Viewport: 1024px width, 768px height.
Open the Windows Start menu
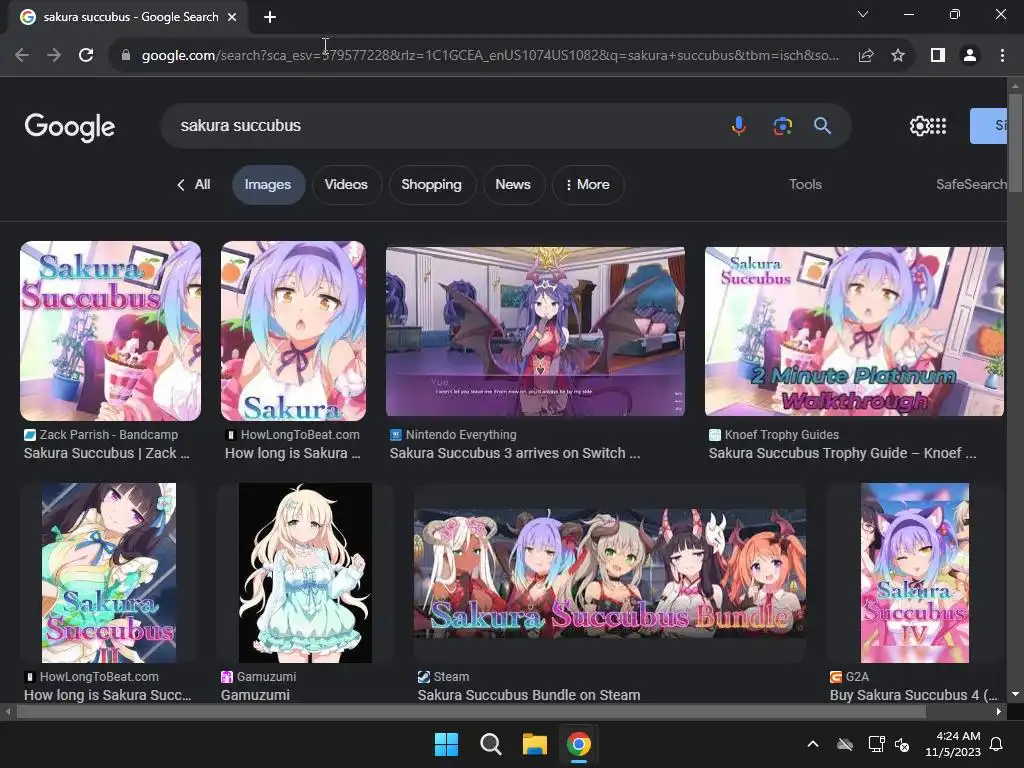click(x=447, y=744)
